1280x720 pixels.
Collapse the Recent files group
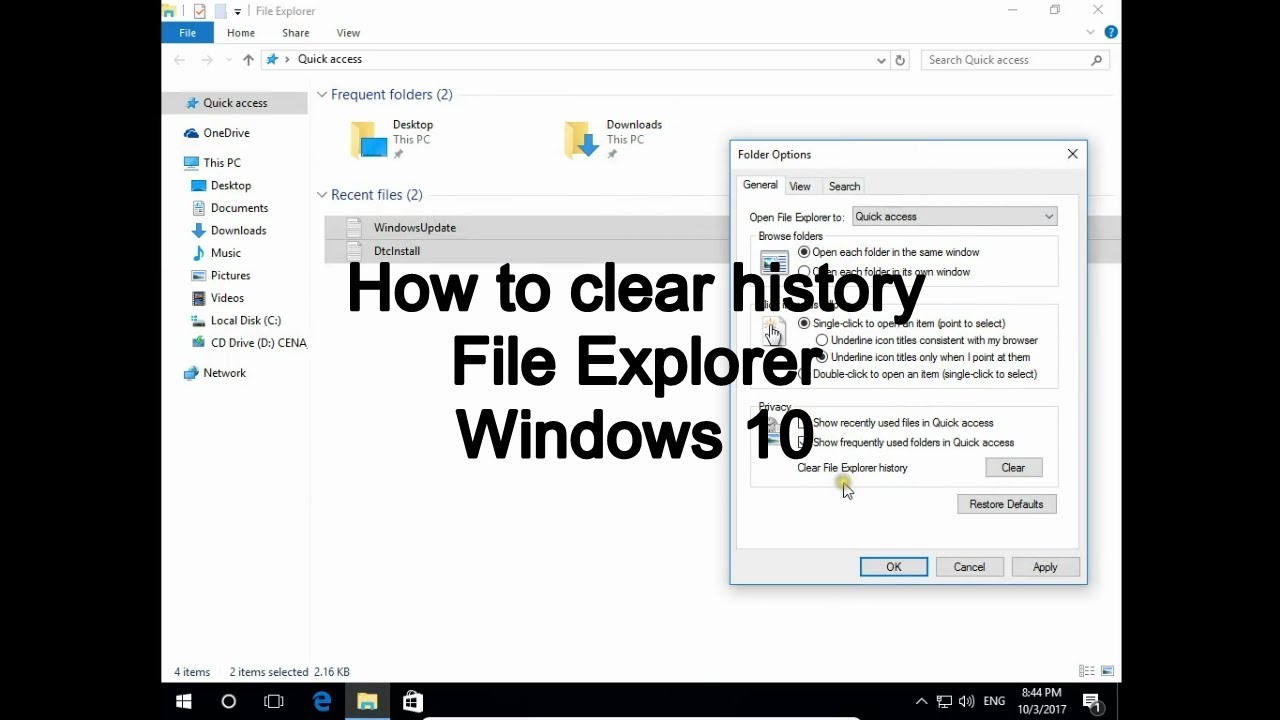tap(322, 195)
